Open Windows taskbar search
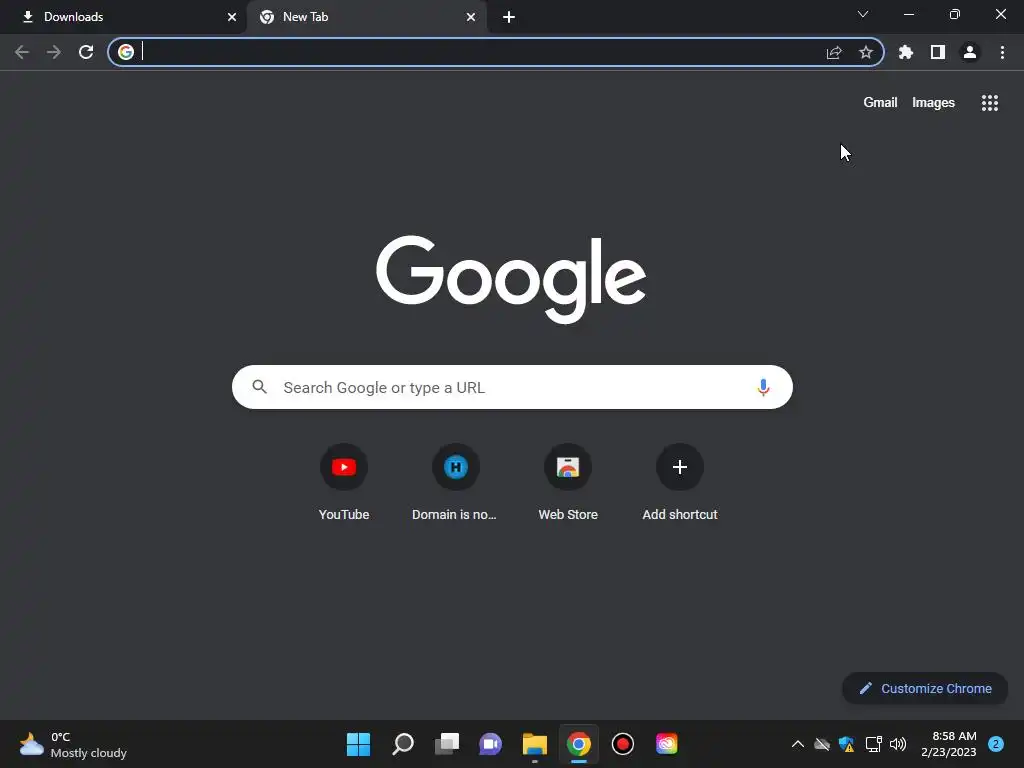The width and height of the screenshot is (1024, 768). pyautogui.click(x=403, y=744)
